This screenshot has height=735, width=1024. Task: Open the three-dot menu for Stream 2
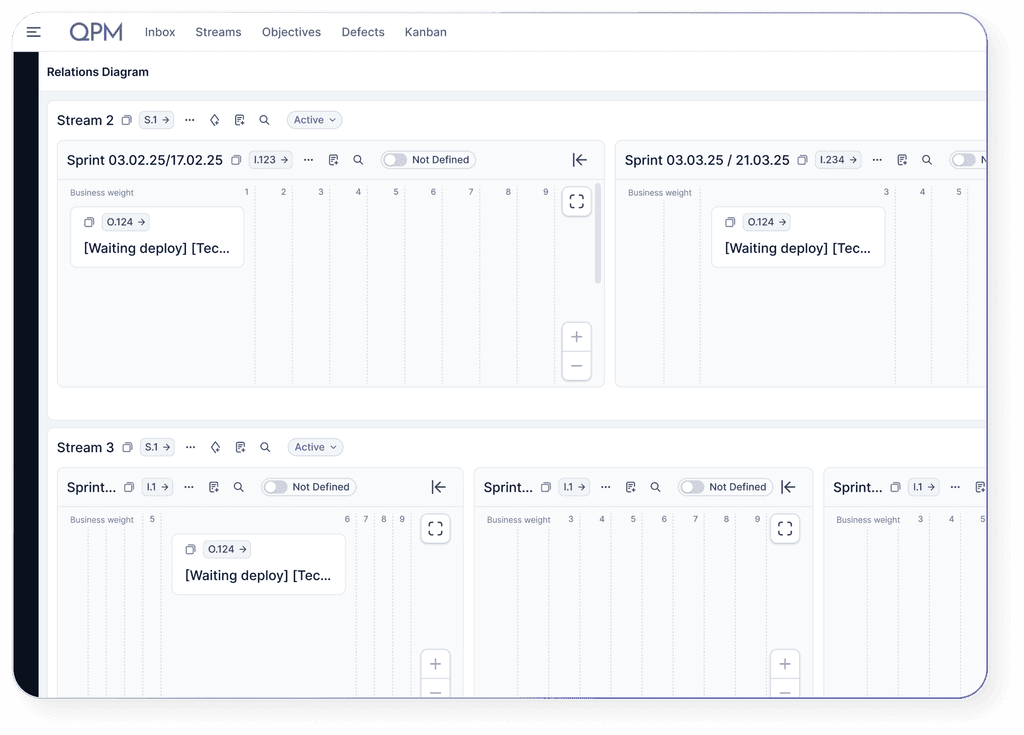pyautogui.click(x=189, y=120)
